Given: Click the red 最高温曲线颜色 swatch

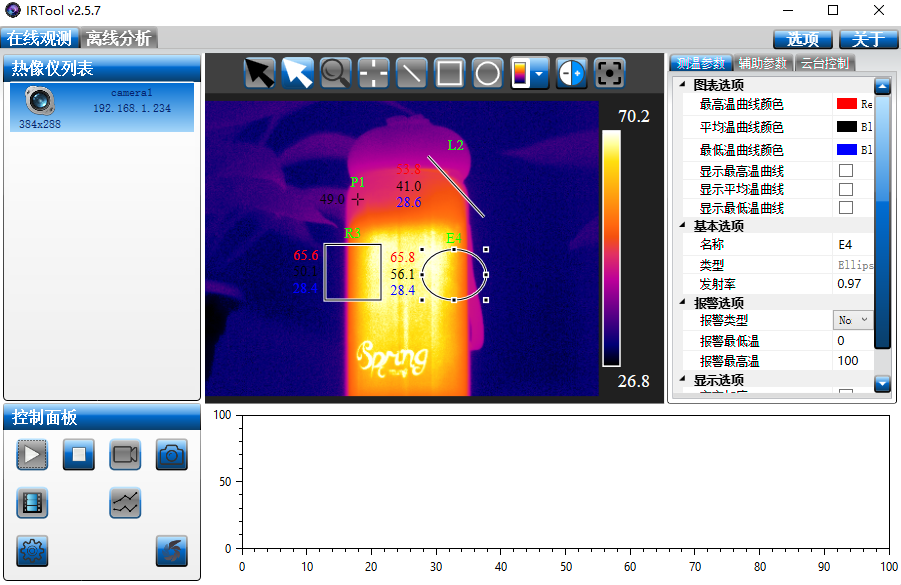Looking at the screenshot, I should [x=846, y=104].
